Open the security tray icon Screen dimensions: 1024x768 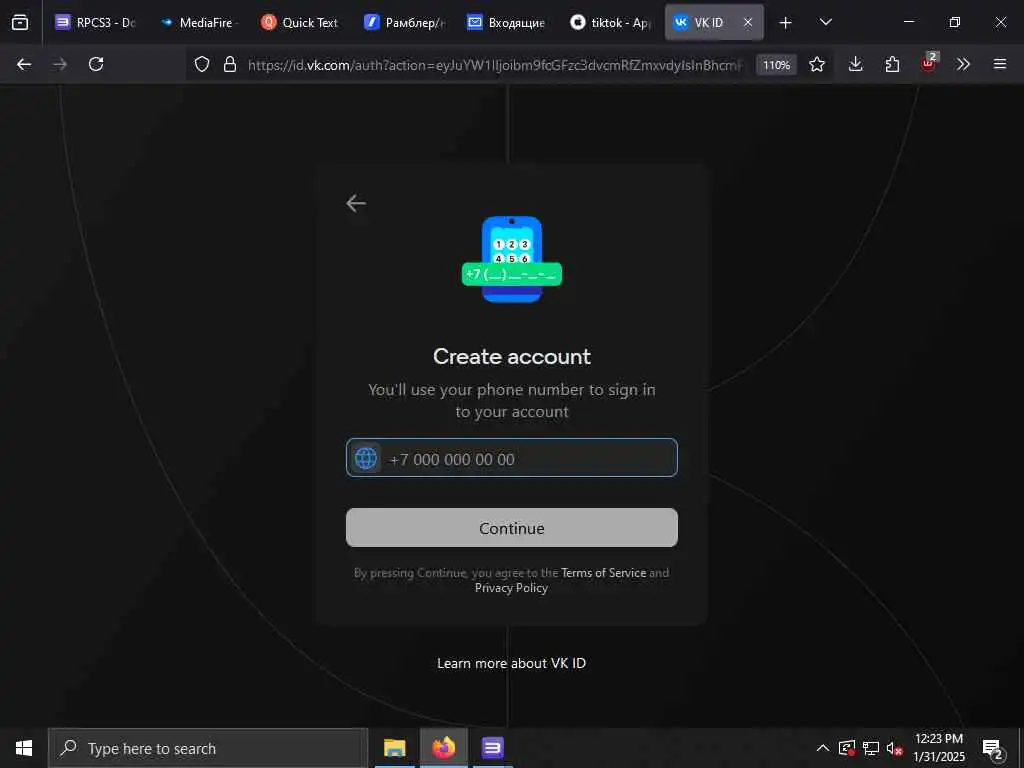tap(846, 748)
